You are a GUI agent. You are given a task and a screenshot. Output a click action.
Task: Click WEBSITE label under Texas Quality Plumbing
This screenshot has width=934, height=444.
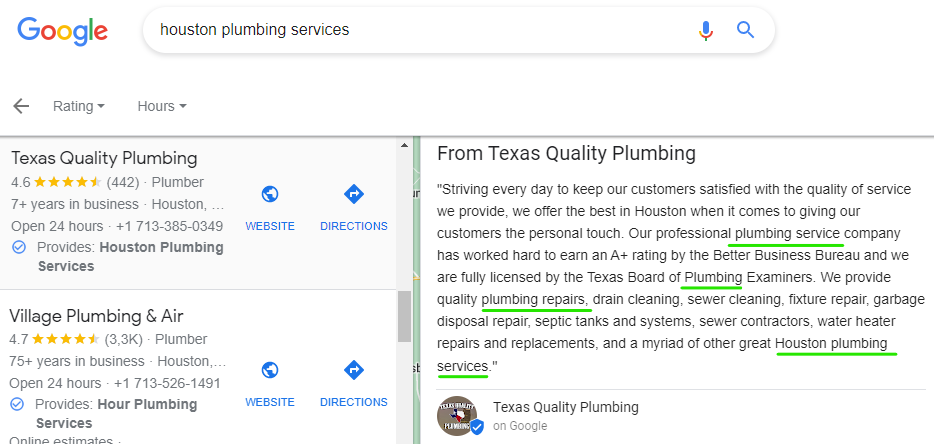point(270,226)
